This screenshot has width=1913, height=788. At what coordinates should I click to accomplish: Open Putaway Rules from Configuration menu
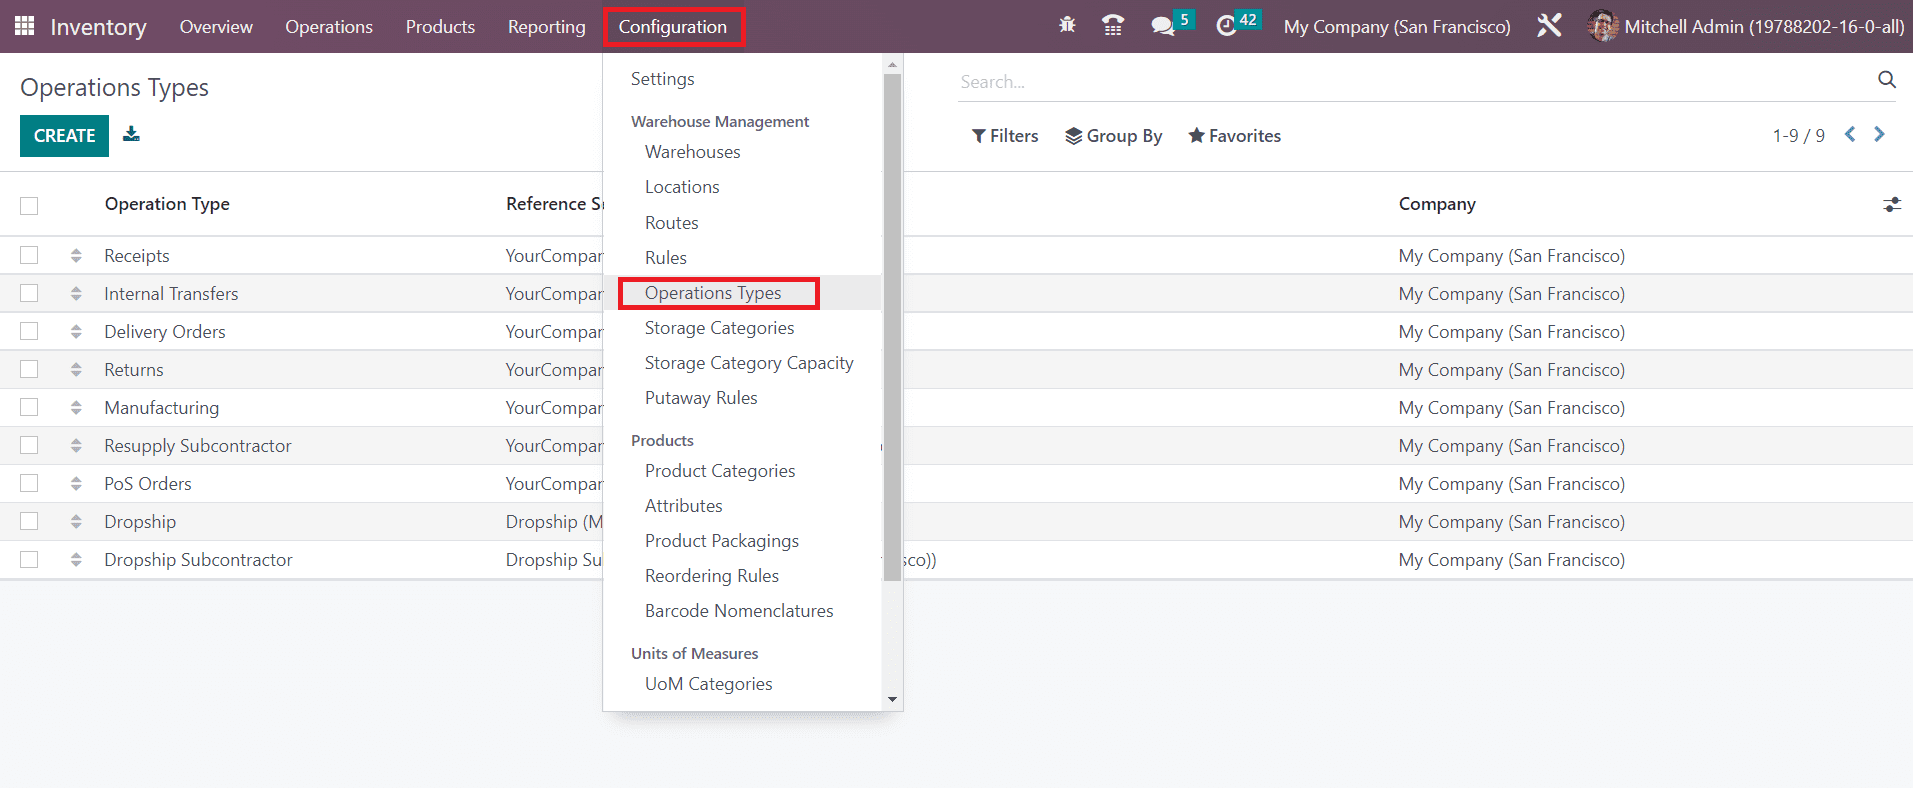[701, 398]
